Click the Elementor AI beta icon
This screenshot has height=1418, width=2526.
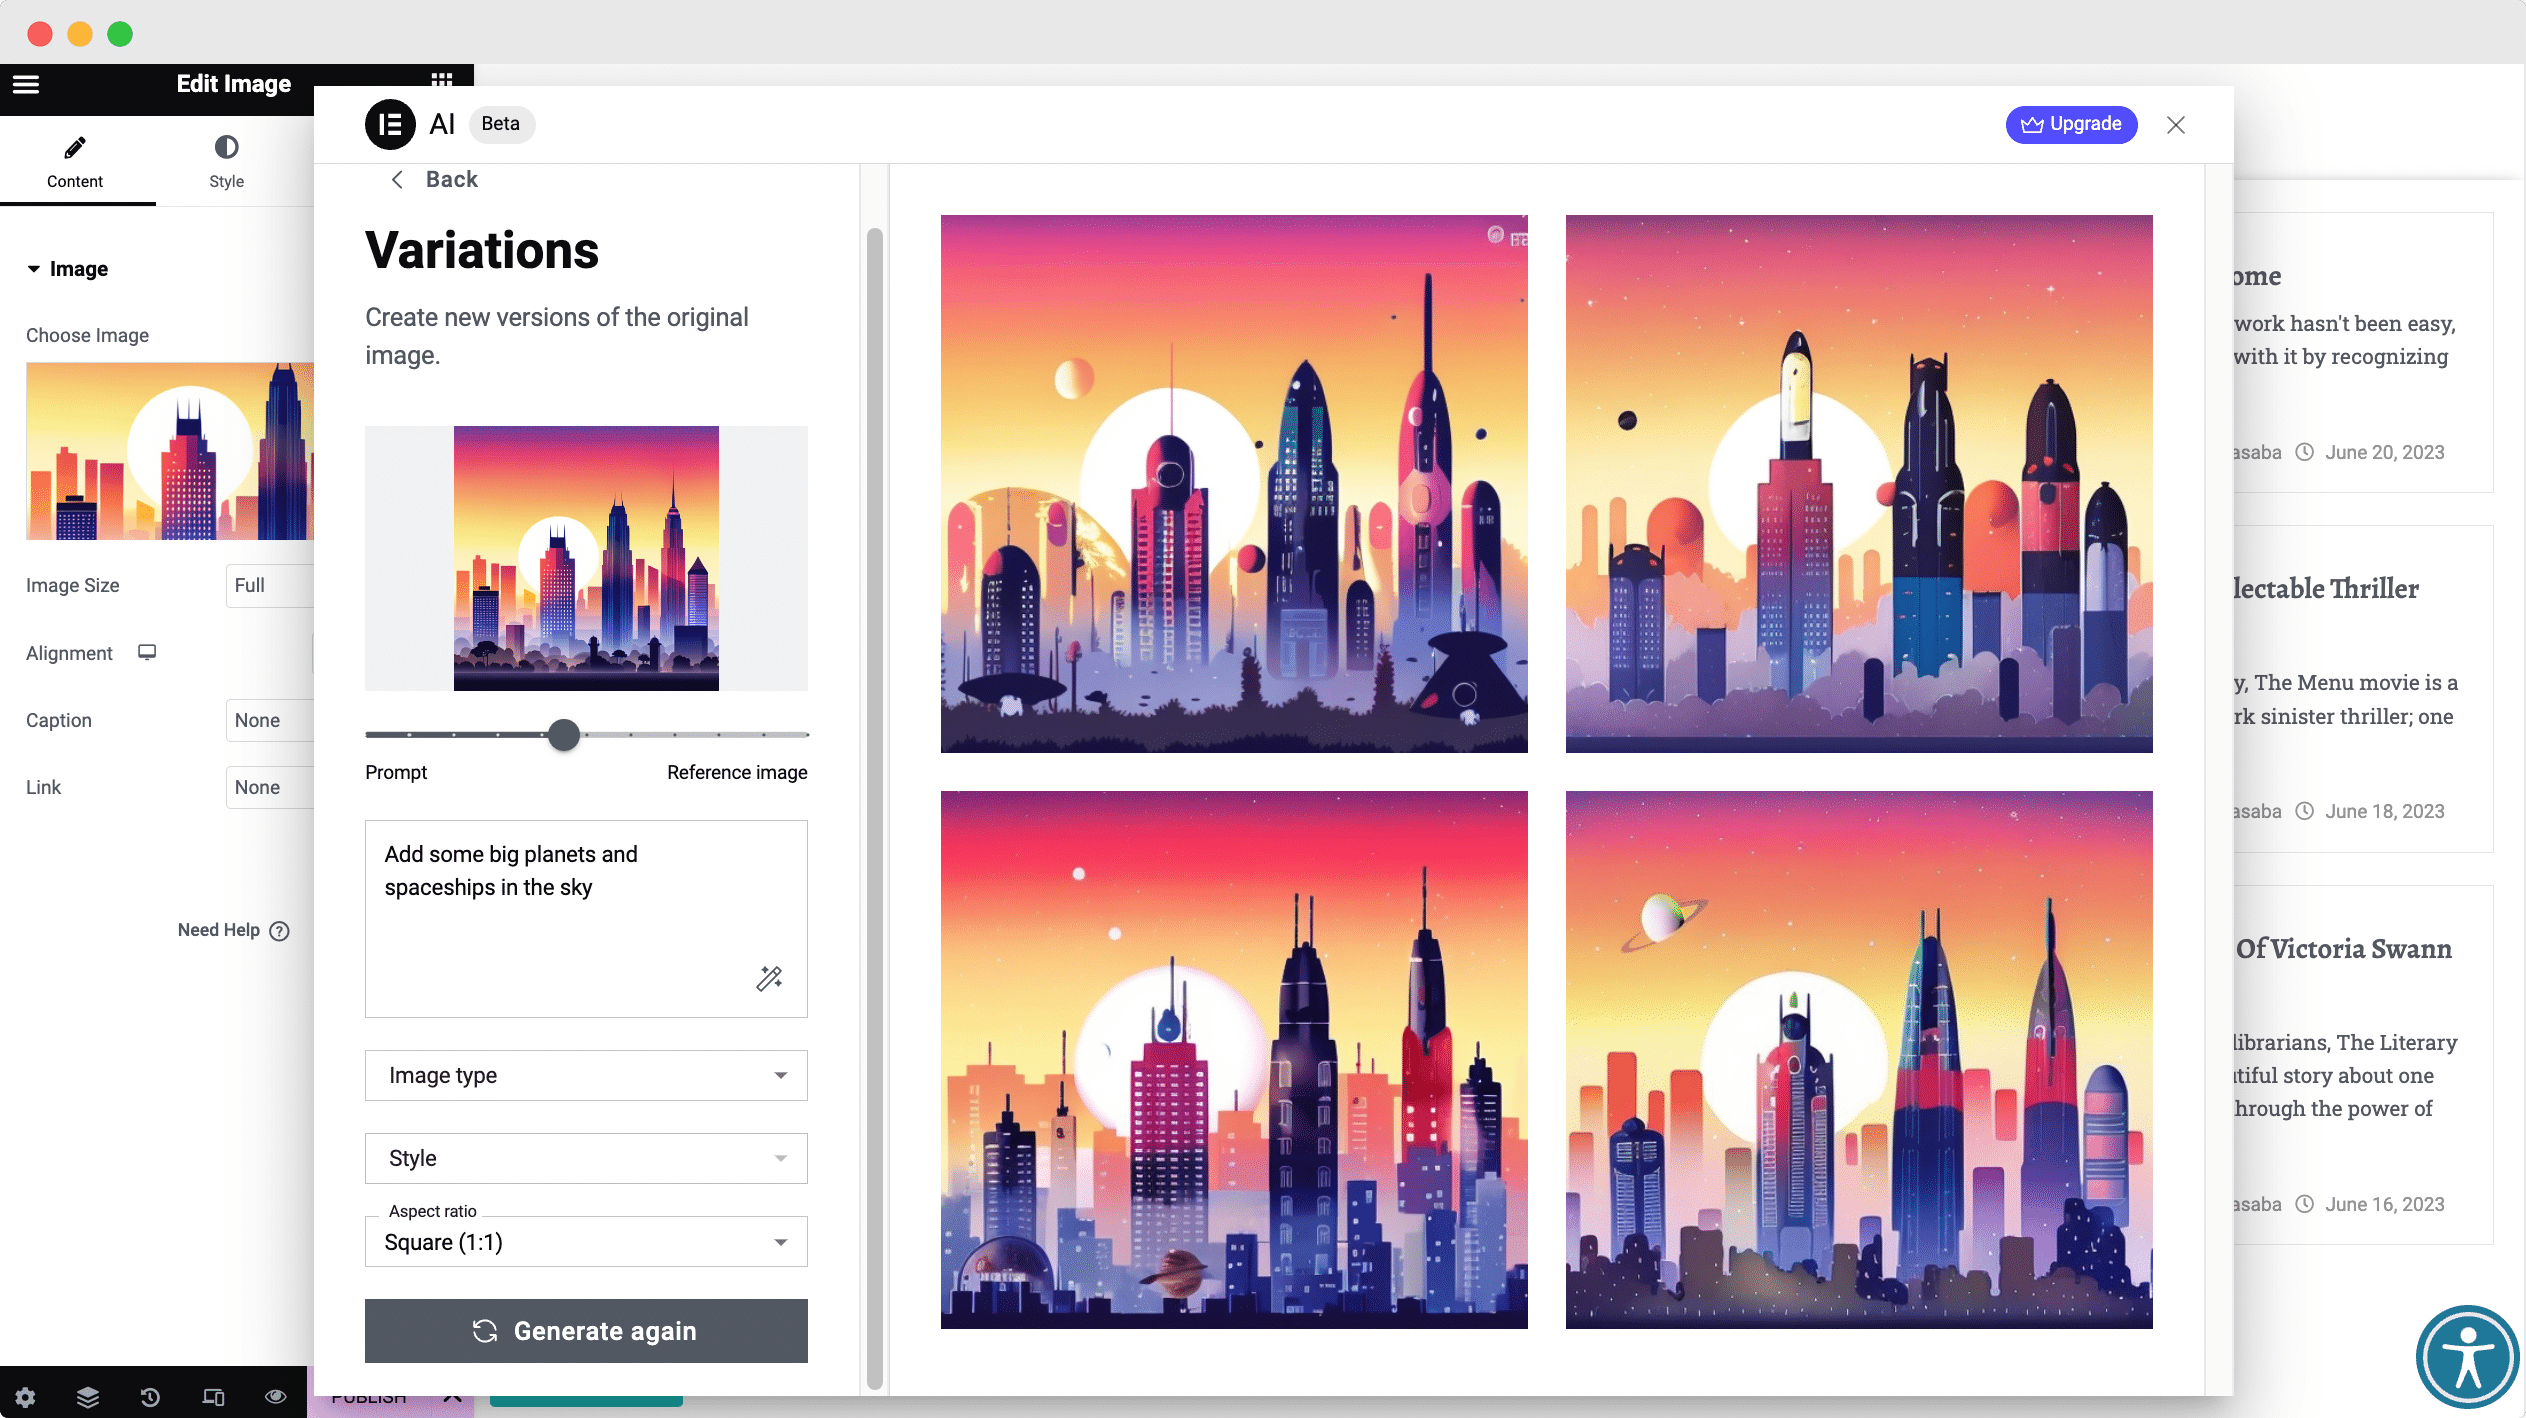pyautogui.click(x=387, y=123)
